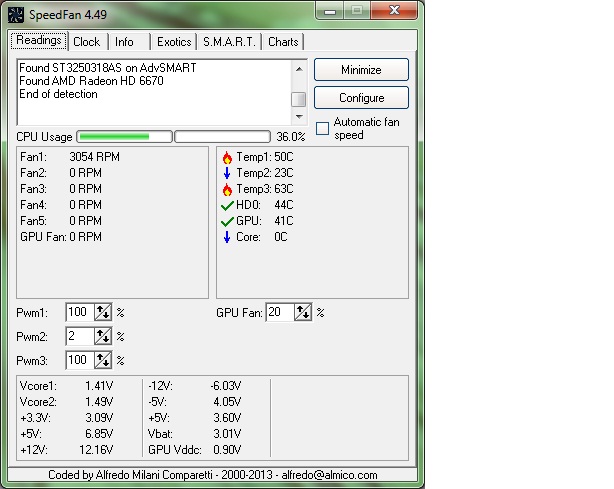Click the log scrollbar down arrow
The height and width of the screenshot is (489, 614).
[x=299, y=117]
